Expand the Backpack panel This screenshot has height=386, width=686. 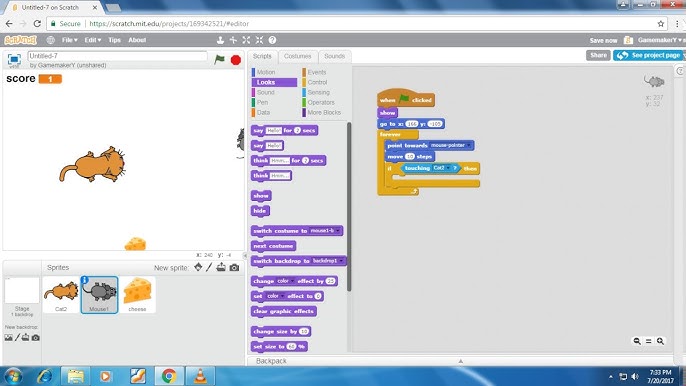pyautogui.click(x=460, y=361)
